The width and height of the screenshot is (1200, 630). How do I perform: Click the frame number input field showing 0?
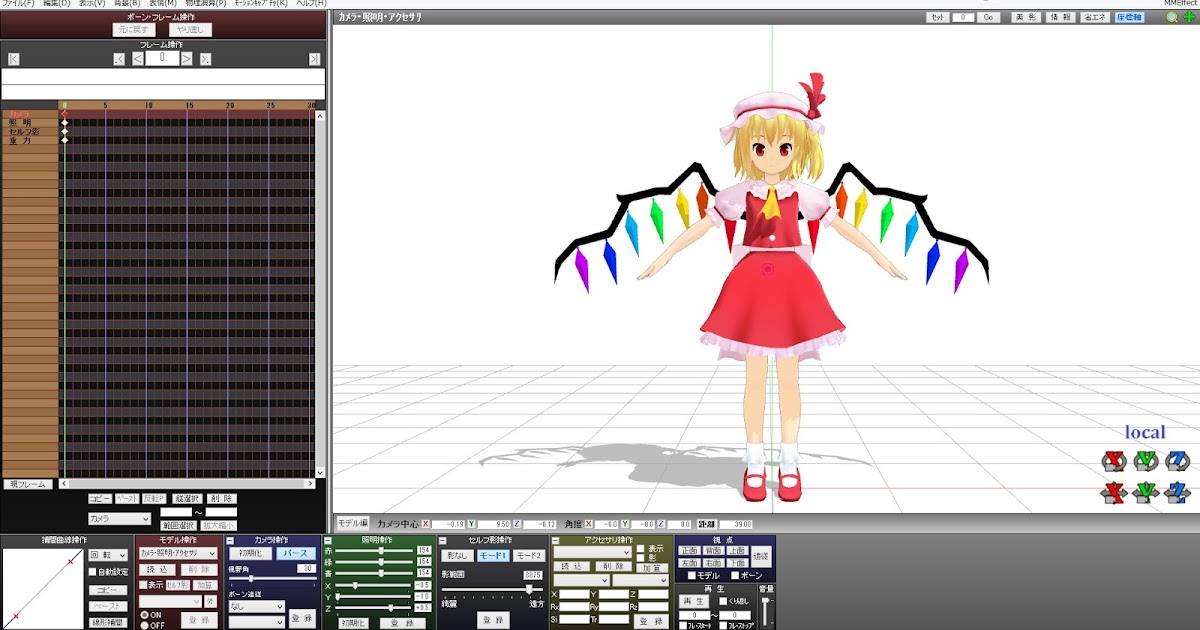pos(163,58)
